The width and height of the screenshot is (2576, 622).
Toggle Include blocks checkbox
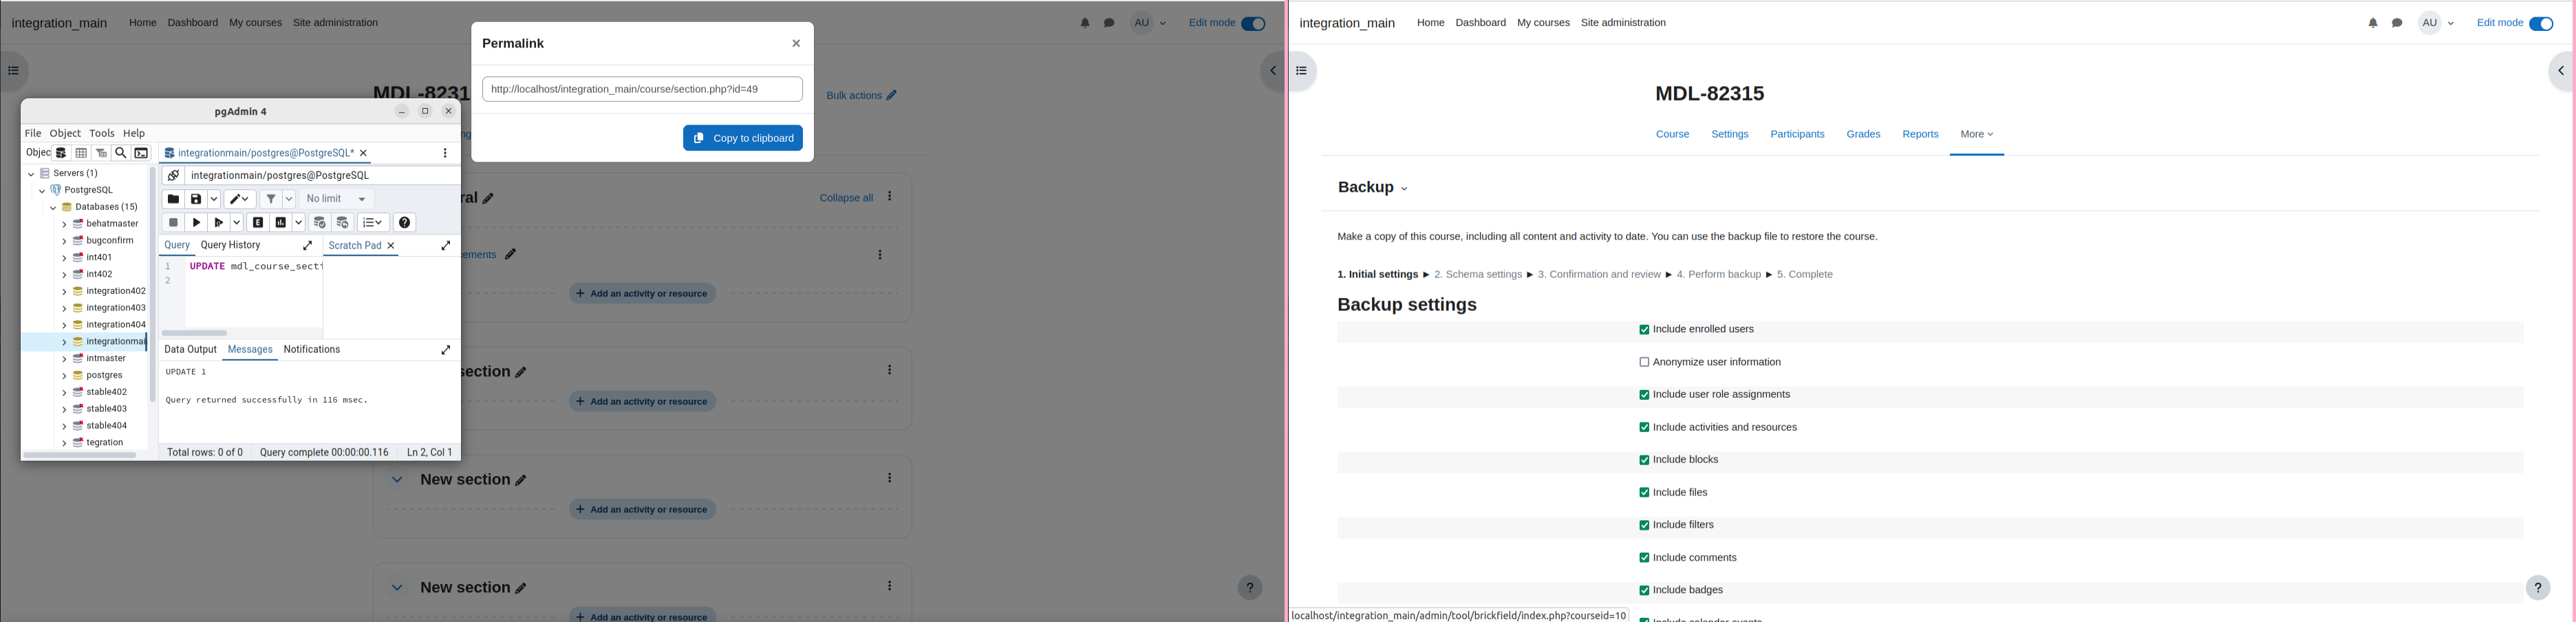point(1643,460)
